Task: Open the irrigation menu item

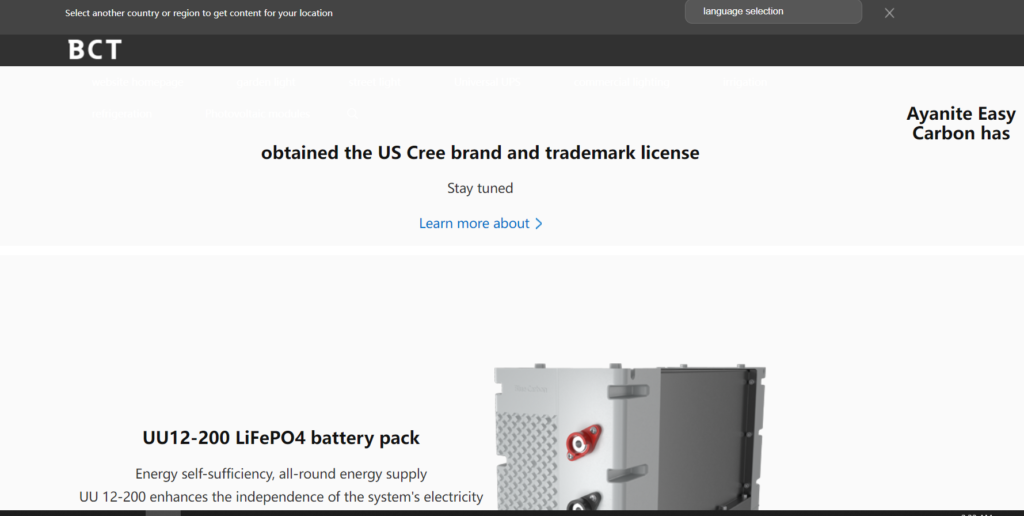Action: tap(745, 82)
